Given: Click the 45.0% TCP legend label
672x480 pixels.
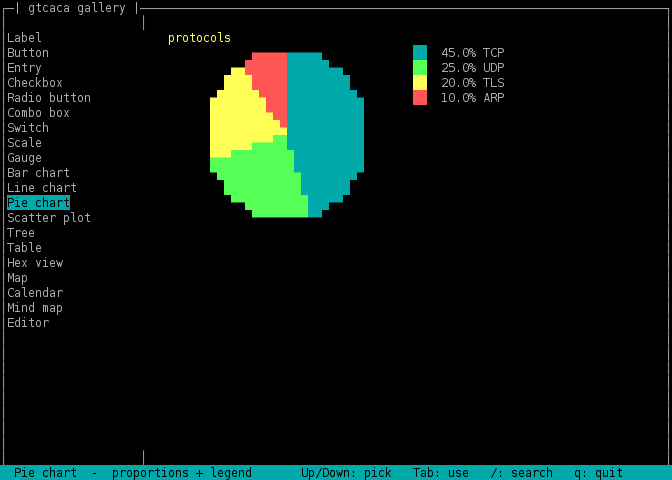Looking at the screenshot, I should click(473, 53).
